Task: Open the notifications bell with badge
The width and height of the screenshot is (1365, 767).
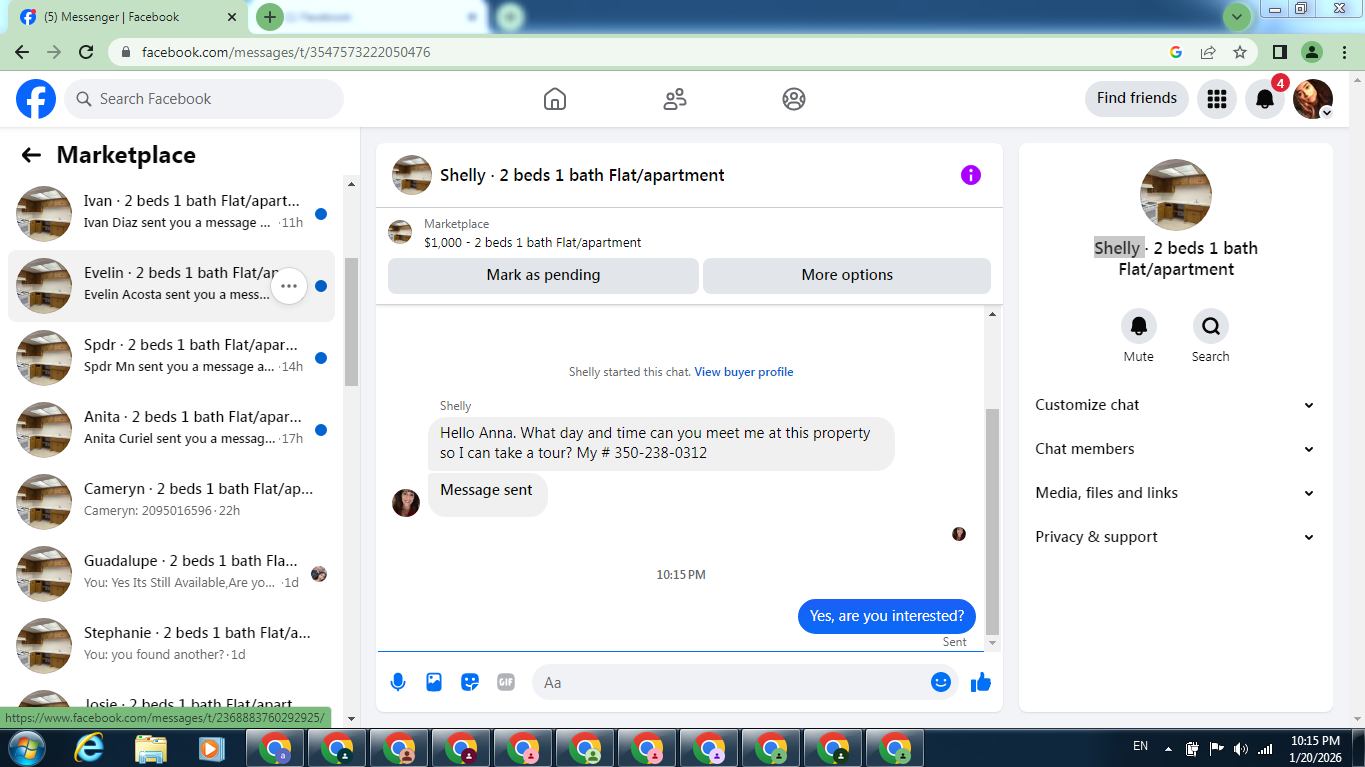Action: [x=1265, y=99]
